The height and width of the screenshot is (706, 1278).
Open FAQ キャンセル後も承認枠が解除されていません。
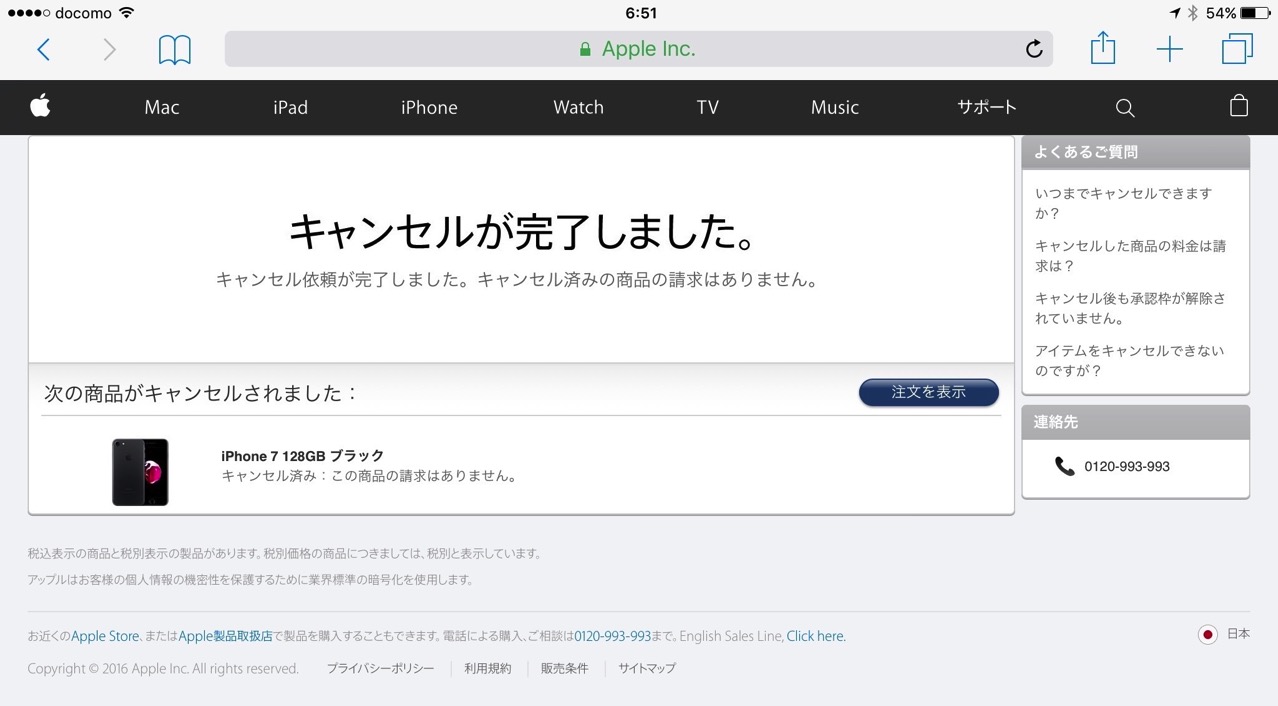point(1130,308)
